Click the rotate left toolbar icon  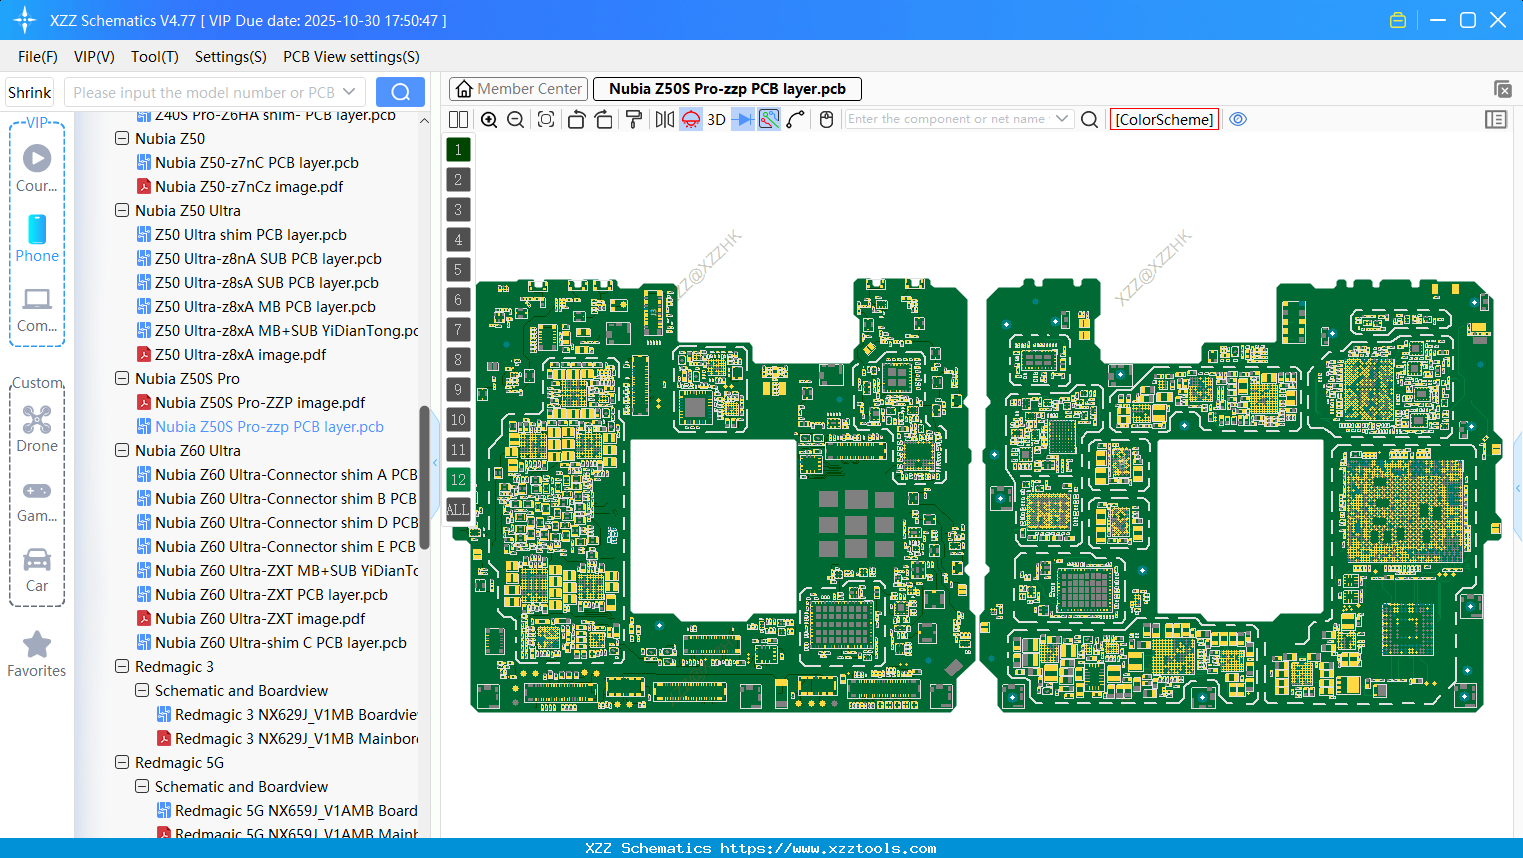coord(575,119)
